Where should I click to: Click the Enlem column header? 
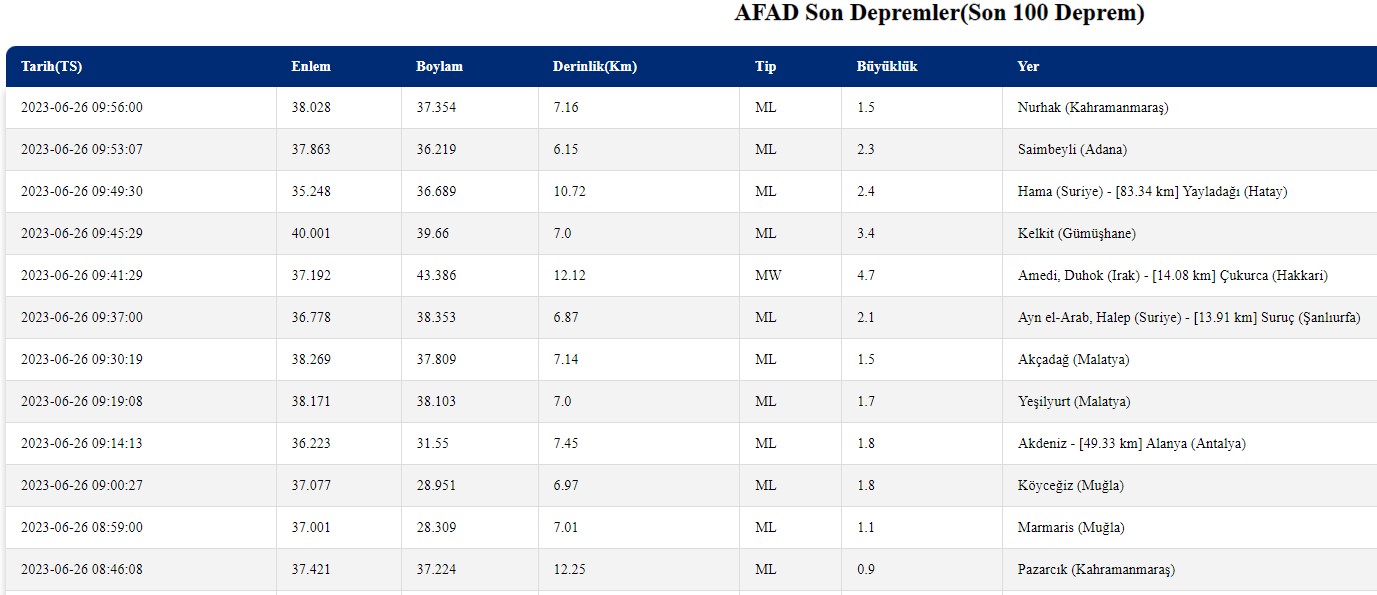tap(310, 67)
